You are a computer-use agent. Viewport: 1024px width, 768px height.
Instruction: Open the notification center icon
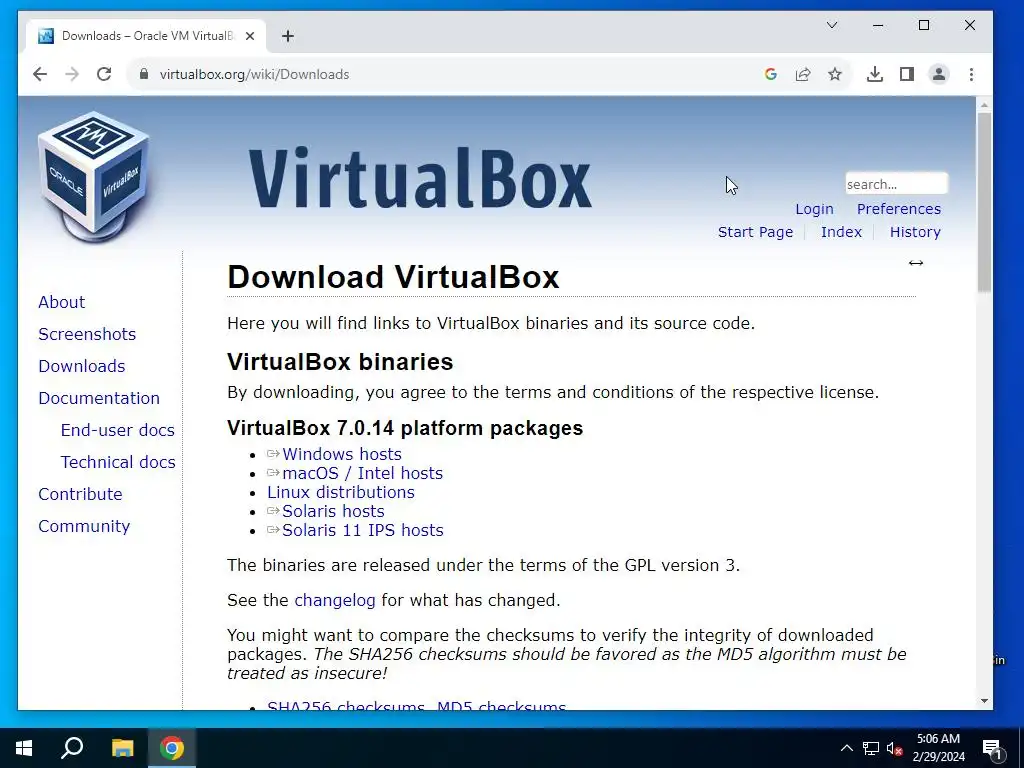tap(993, 749)
